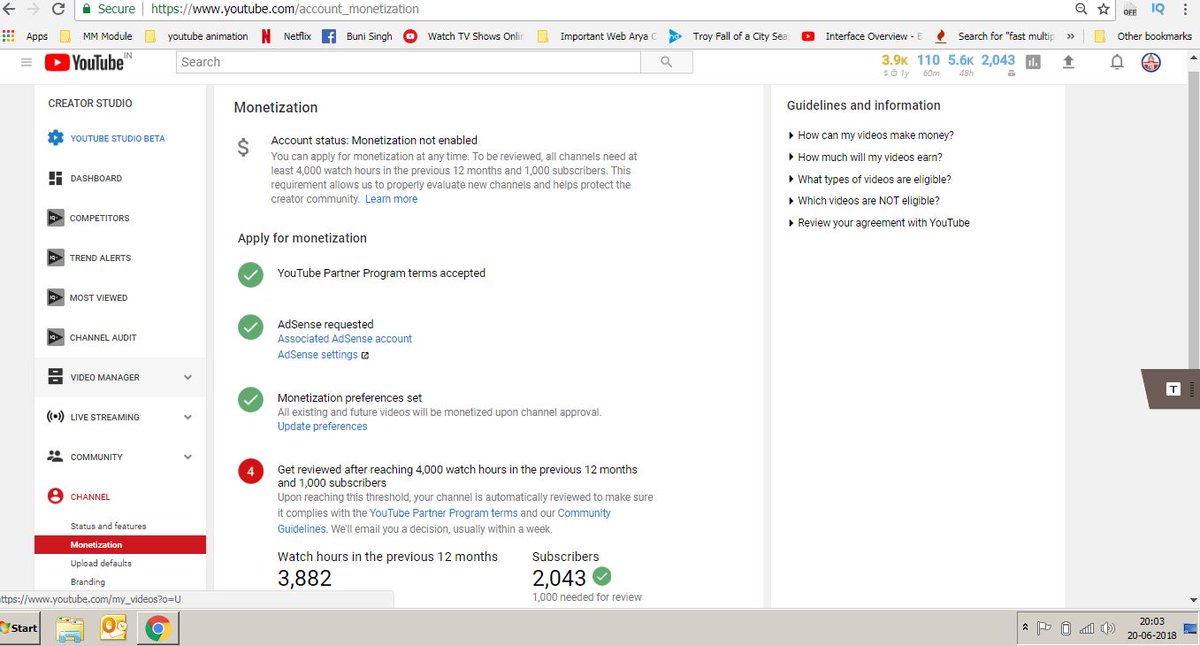Open Chrome from taskbar

coord(157,629)
